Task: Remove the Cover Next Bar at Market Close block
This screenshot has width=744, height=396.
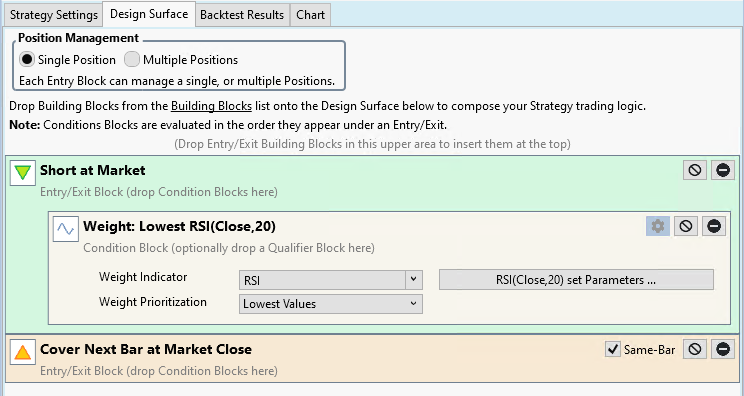Action: 723,350
